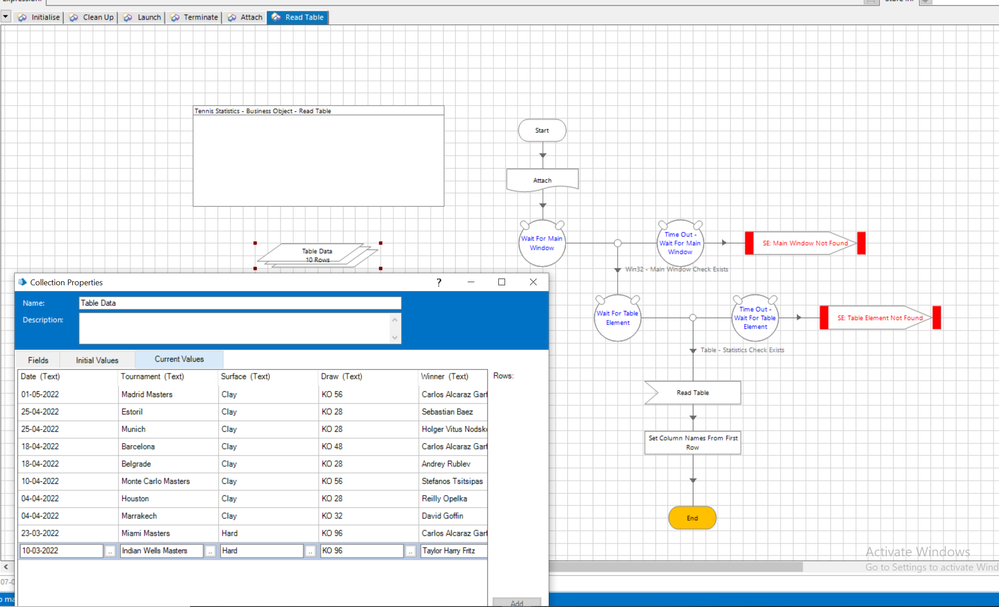Switch to the Initialise page tab
The width and height of the screenshot is (999, 607).
click(x=39, y=17)
